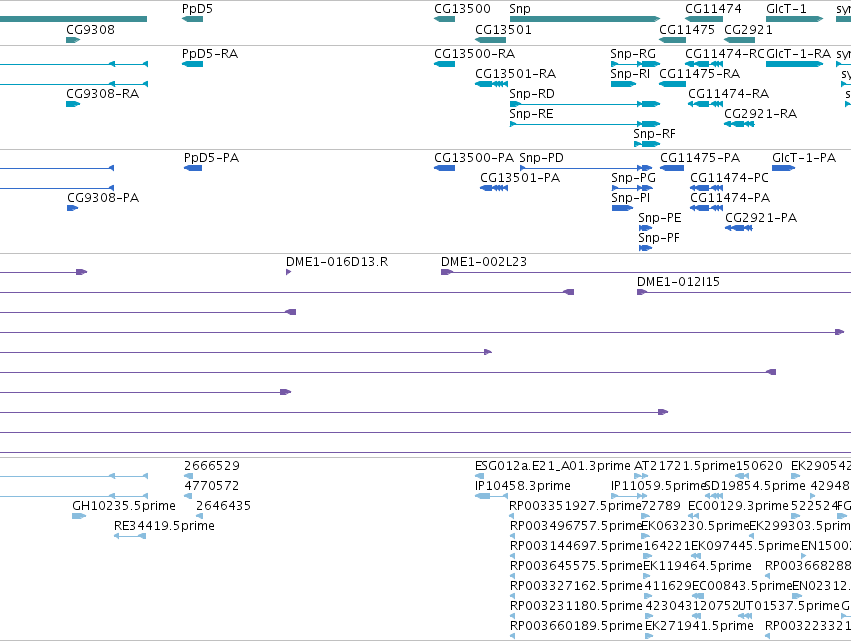Click the EC00843.5prime EST label
The width and height of the screenshot is (851, 641).
(x=742, y=586)
